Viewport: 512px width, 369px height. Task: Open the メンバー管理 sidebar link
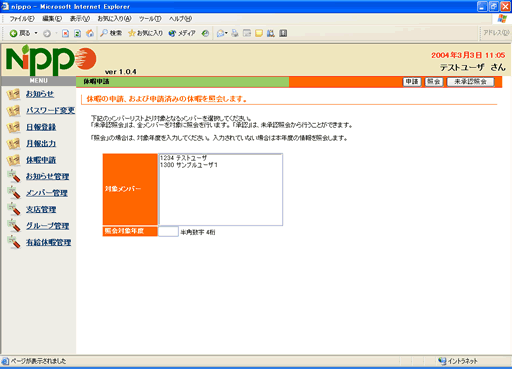click(47, 193)
